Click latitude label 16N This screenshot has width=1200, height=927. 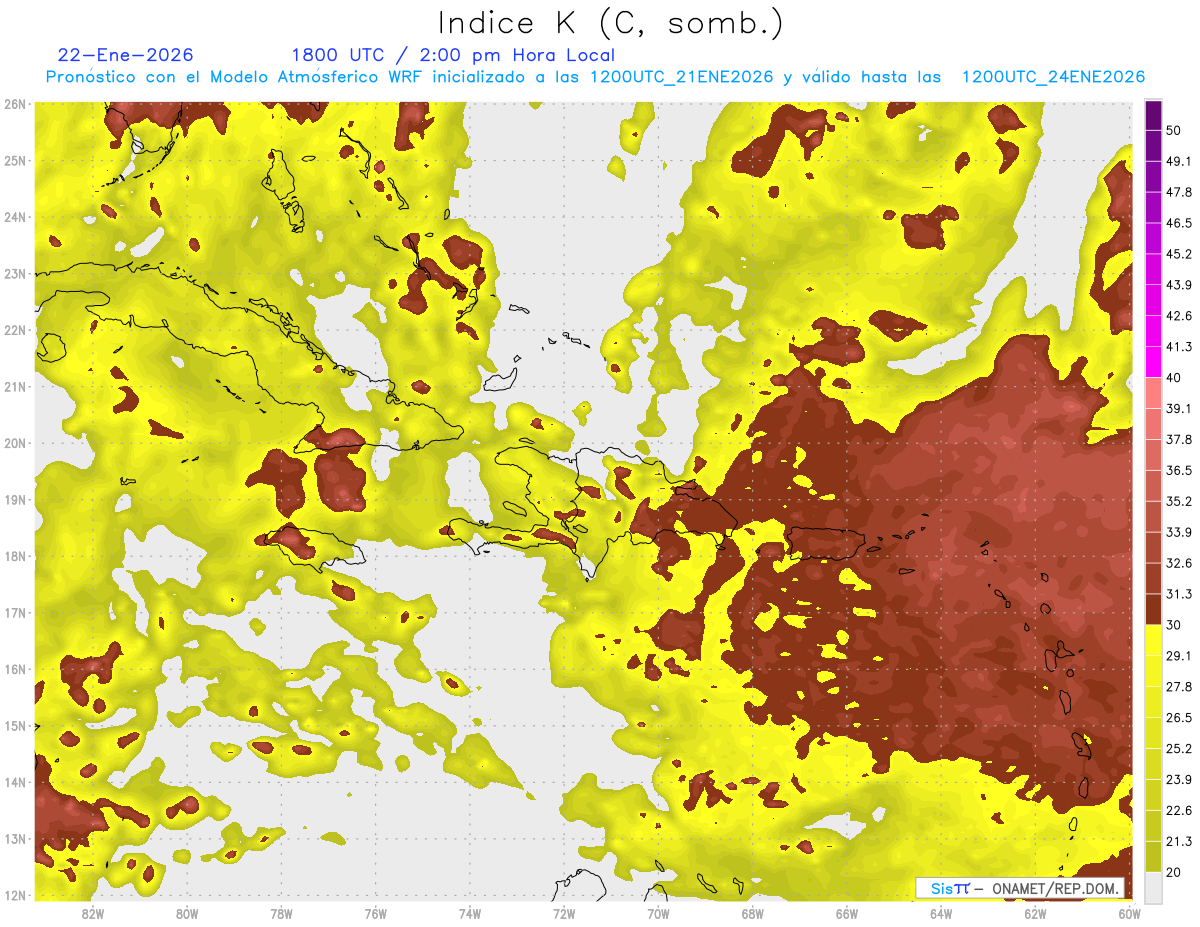point(15,669)
